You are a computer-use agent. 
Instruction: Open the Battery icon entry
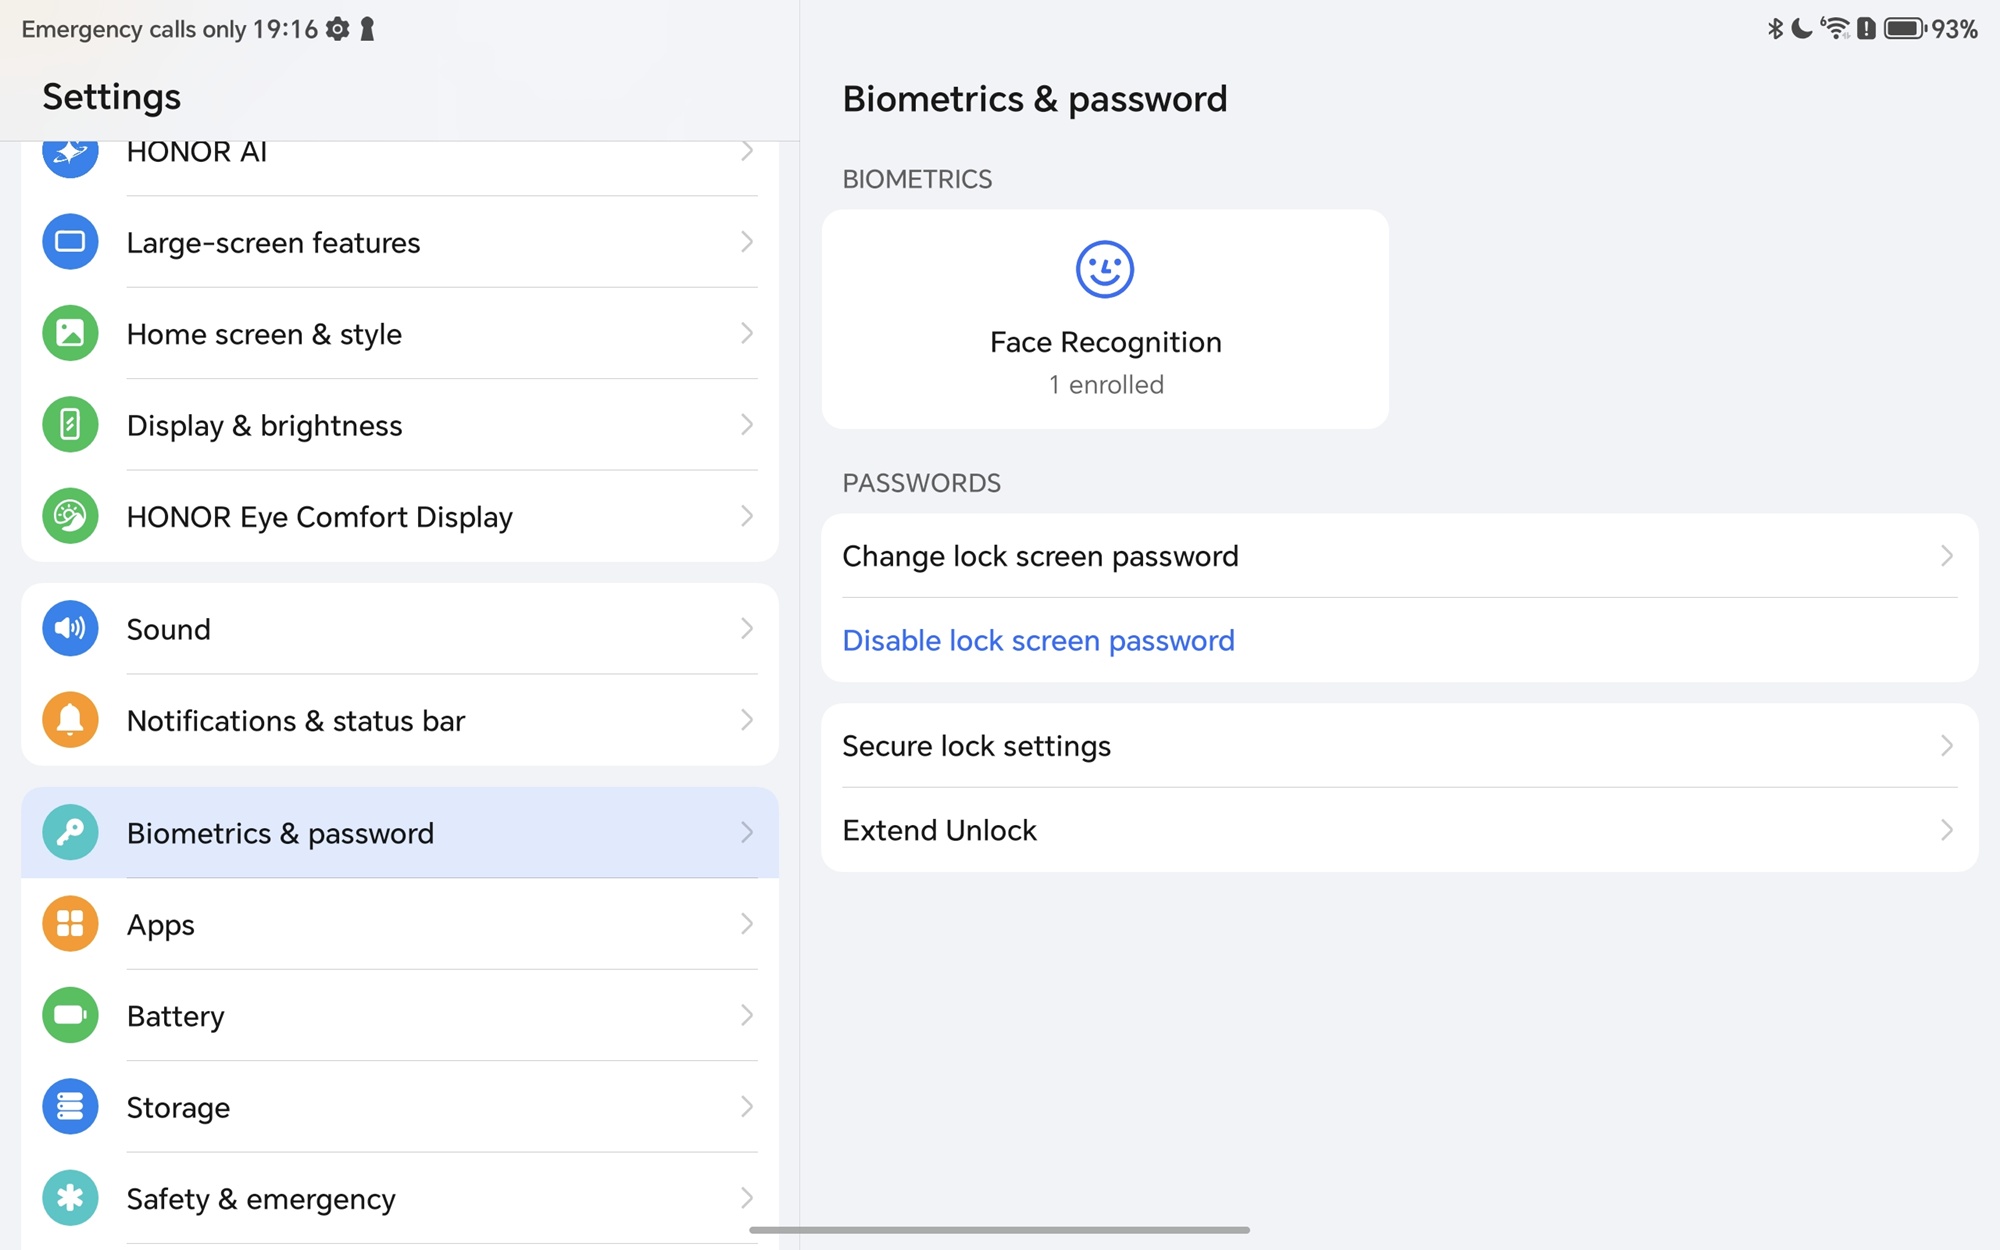(x=70, y=1015)
